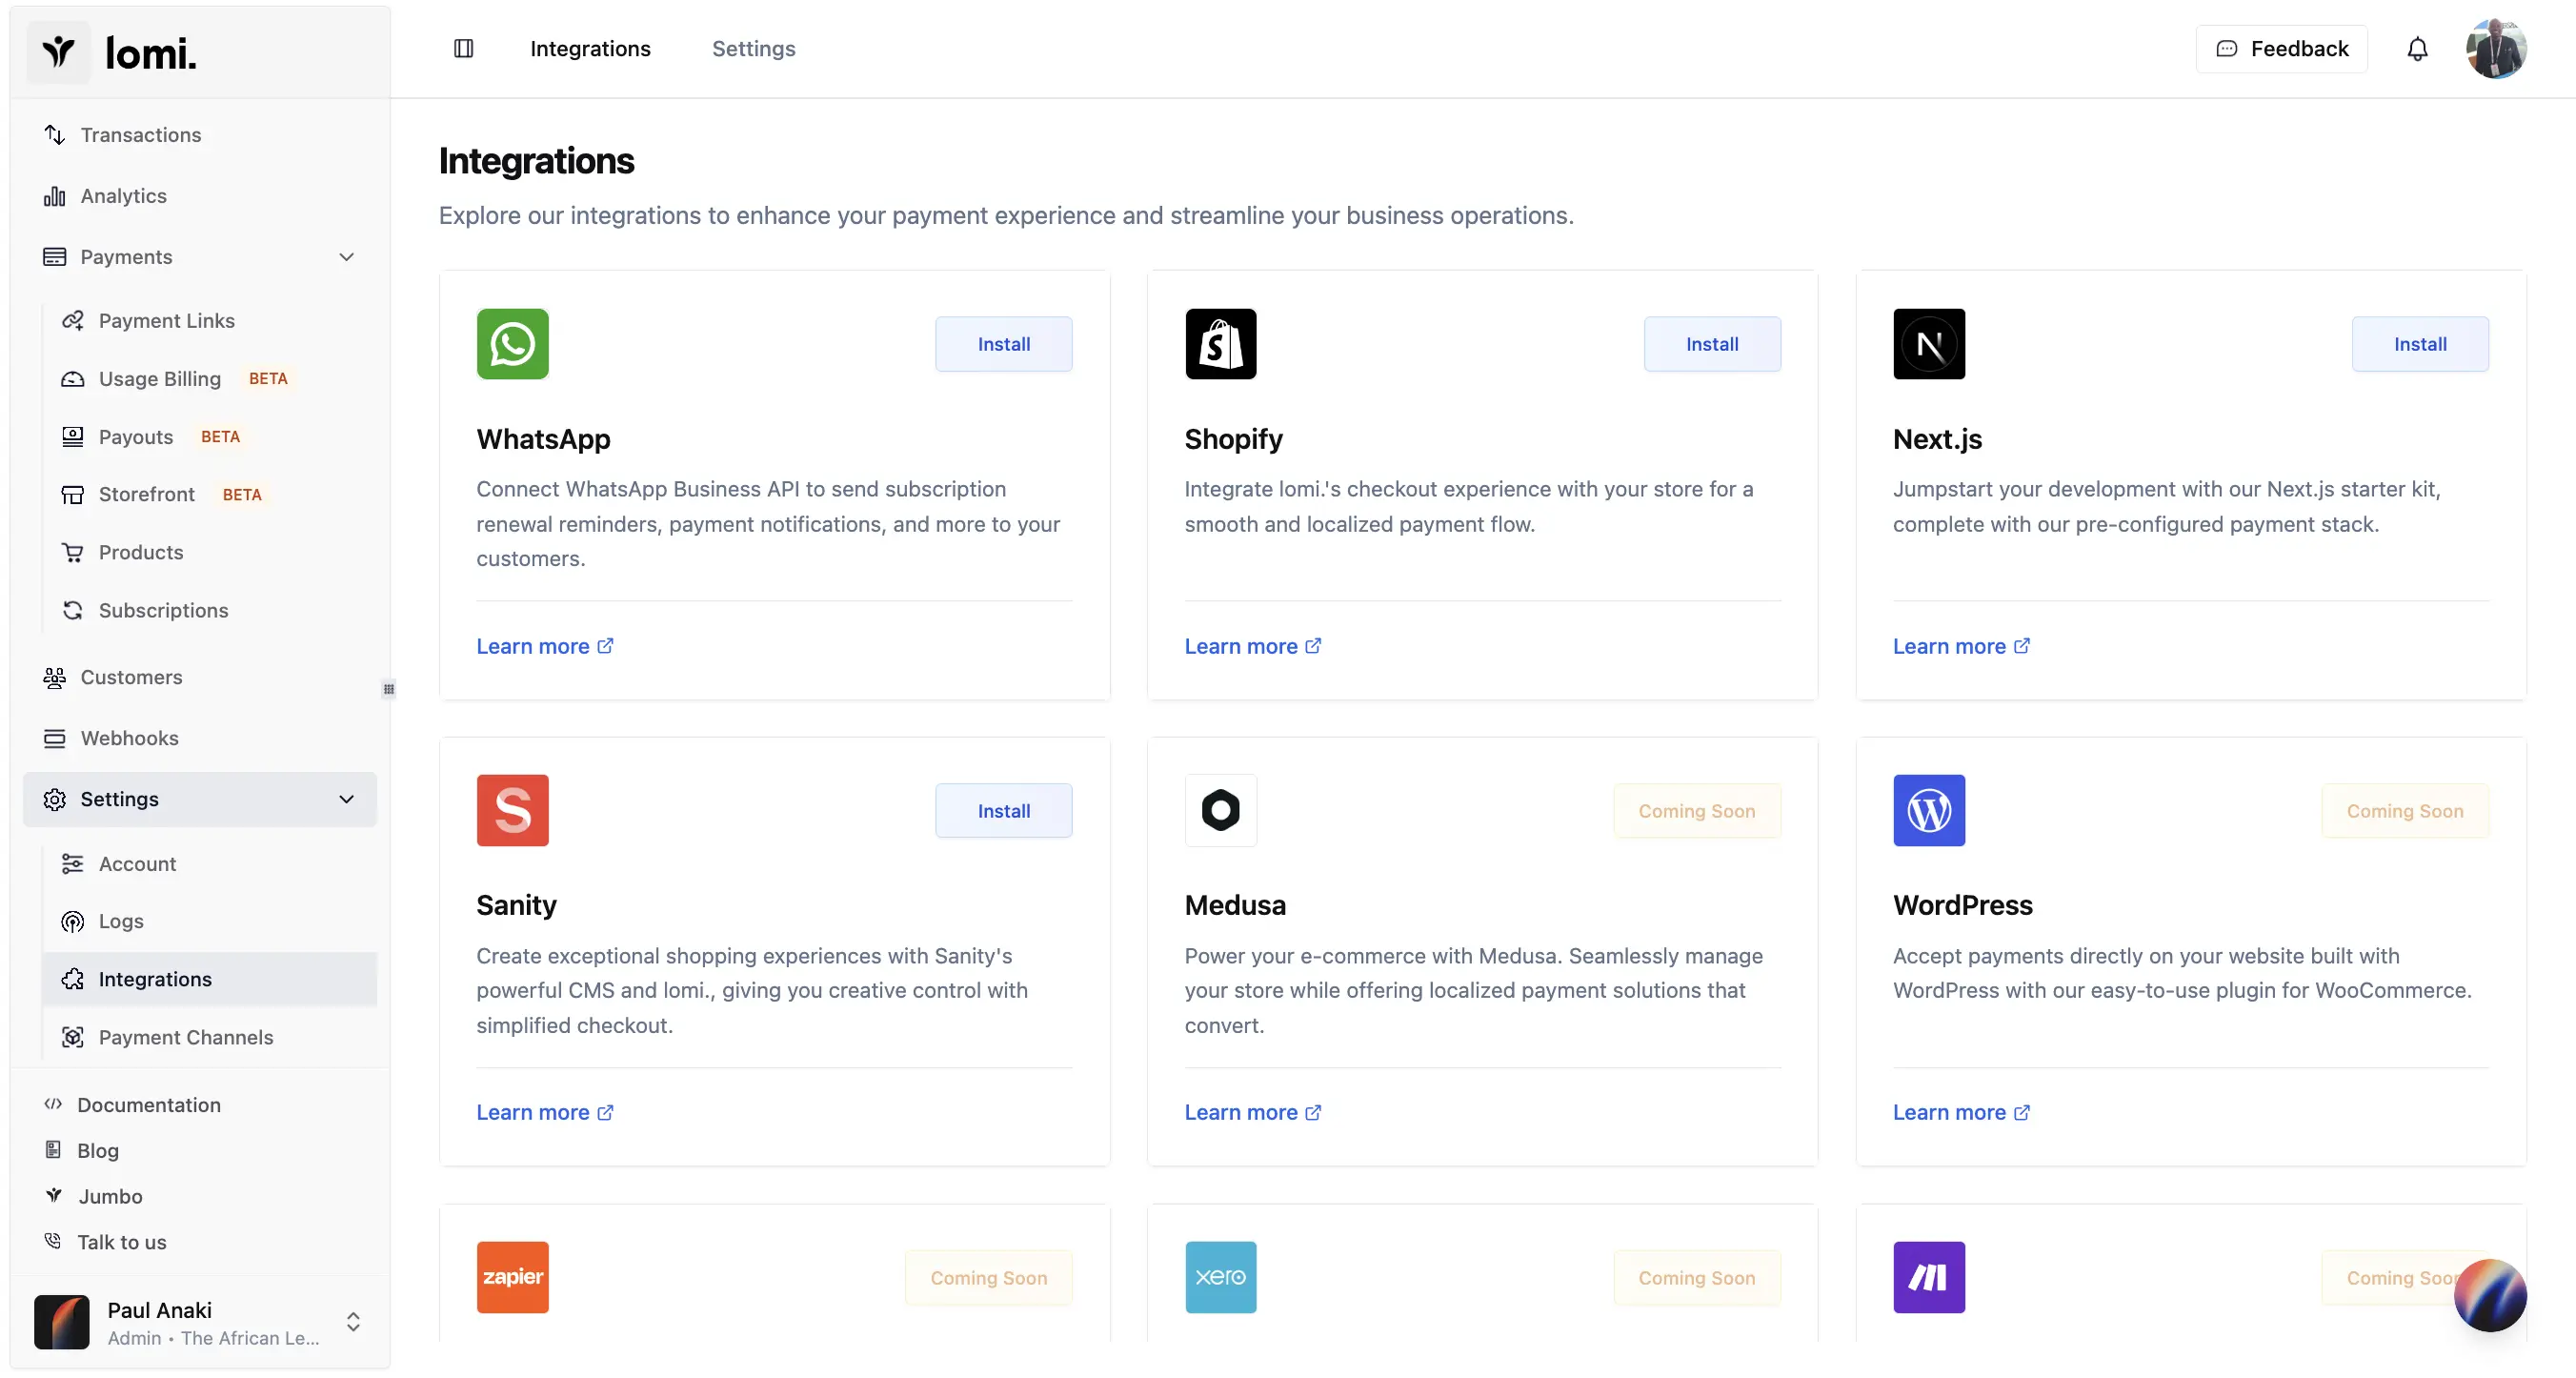Open Medusa's Learn more link
The image size is (2576, 1378).
(x=1253, y=1112)
